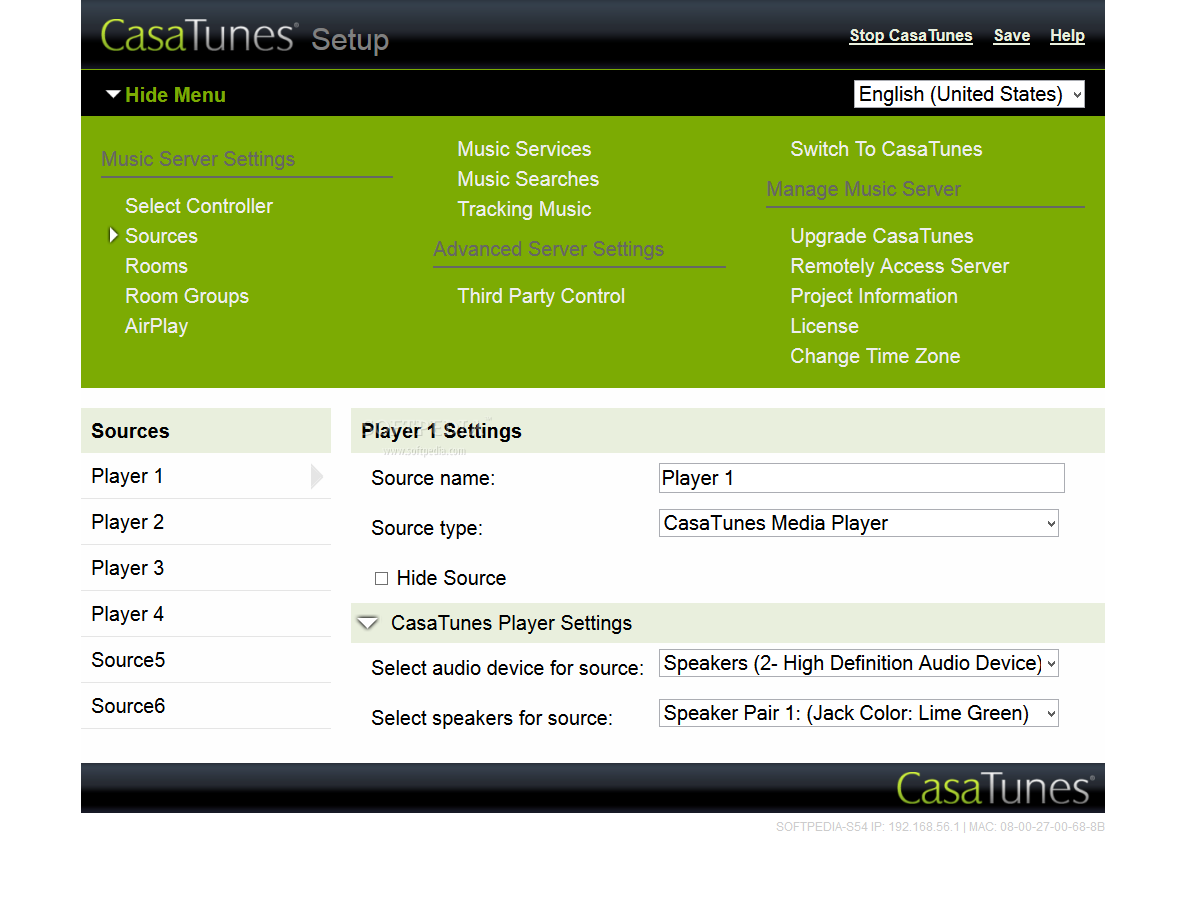Click Hide Menu to collapse the menu
The width and height of the screenshot is (1186, 918).
pyautogui.click(x=175, y=95)
